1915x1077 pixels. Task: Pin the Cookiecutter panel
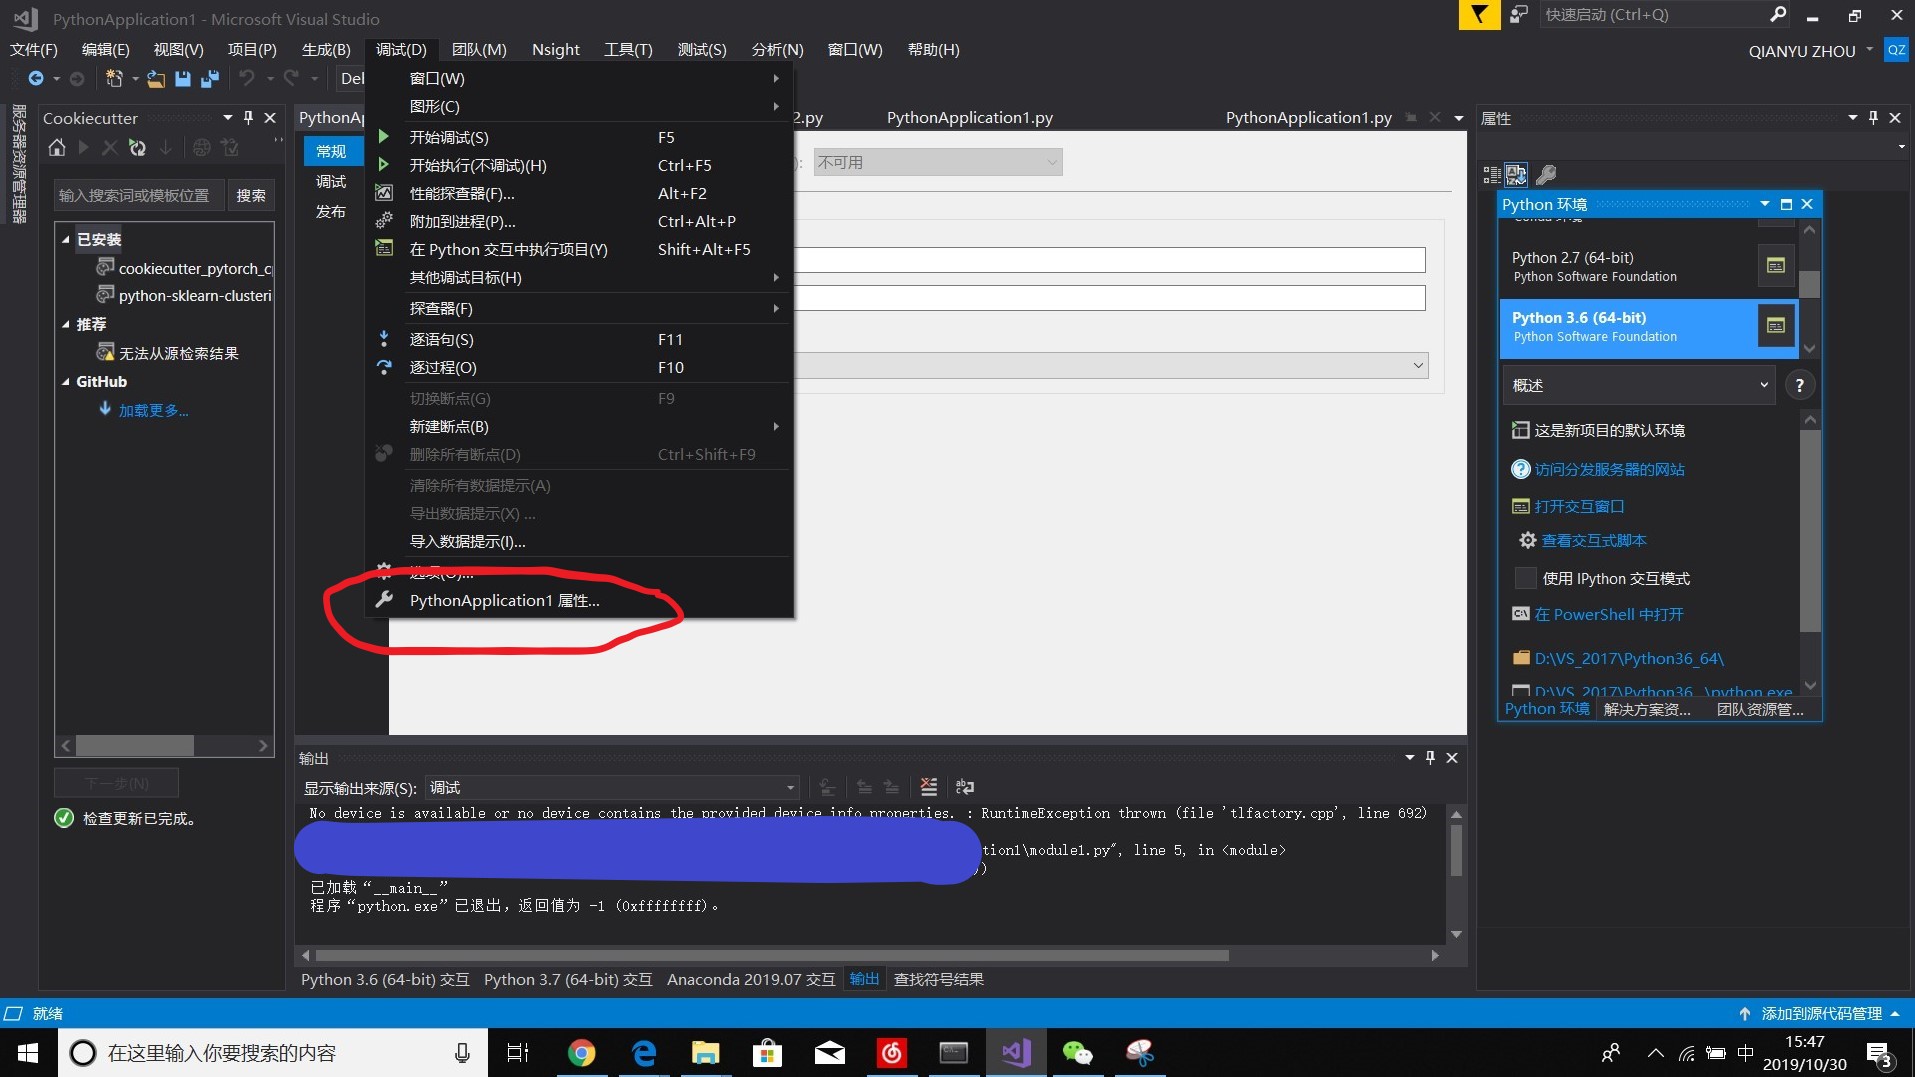click(x=248, y=117)
